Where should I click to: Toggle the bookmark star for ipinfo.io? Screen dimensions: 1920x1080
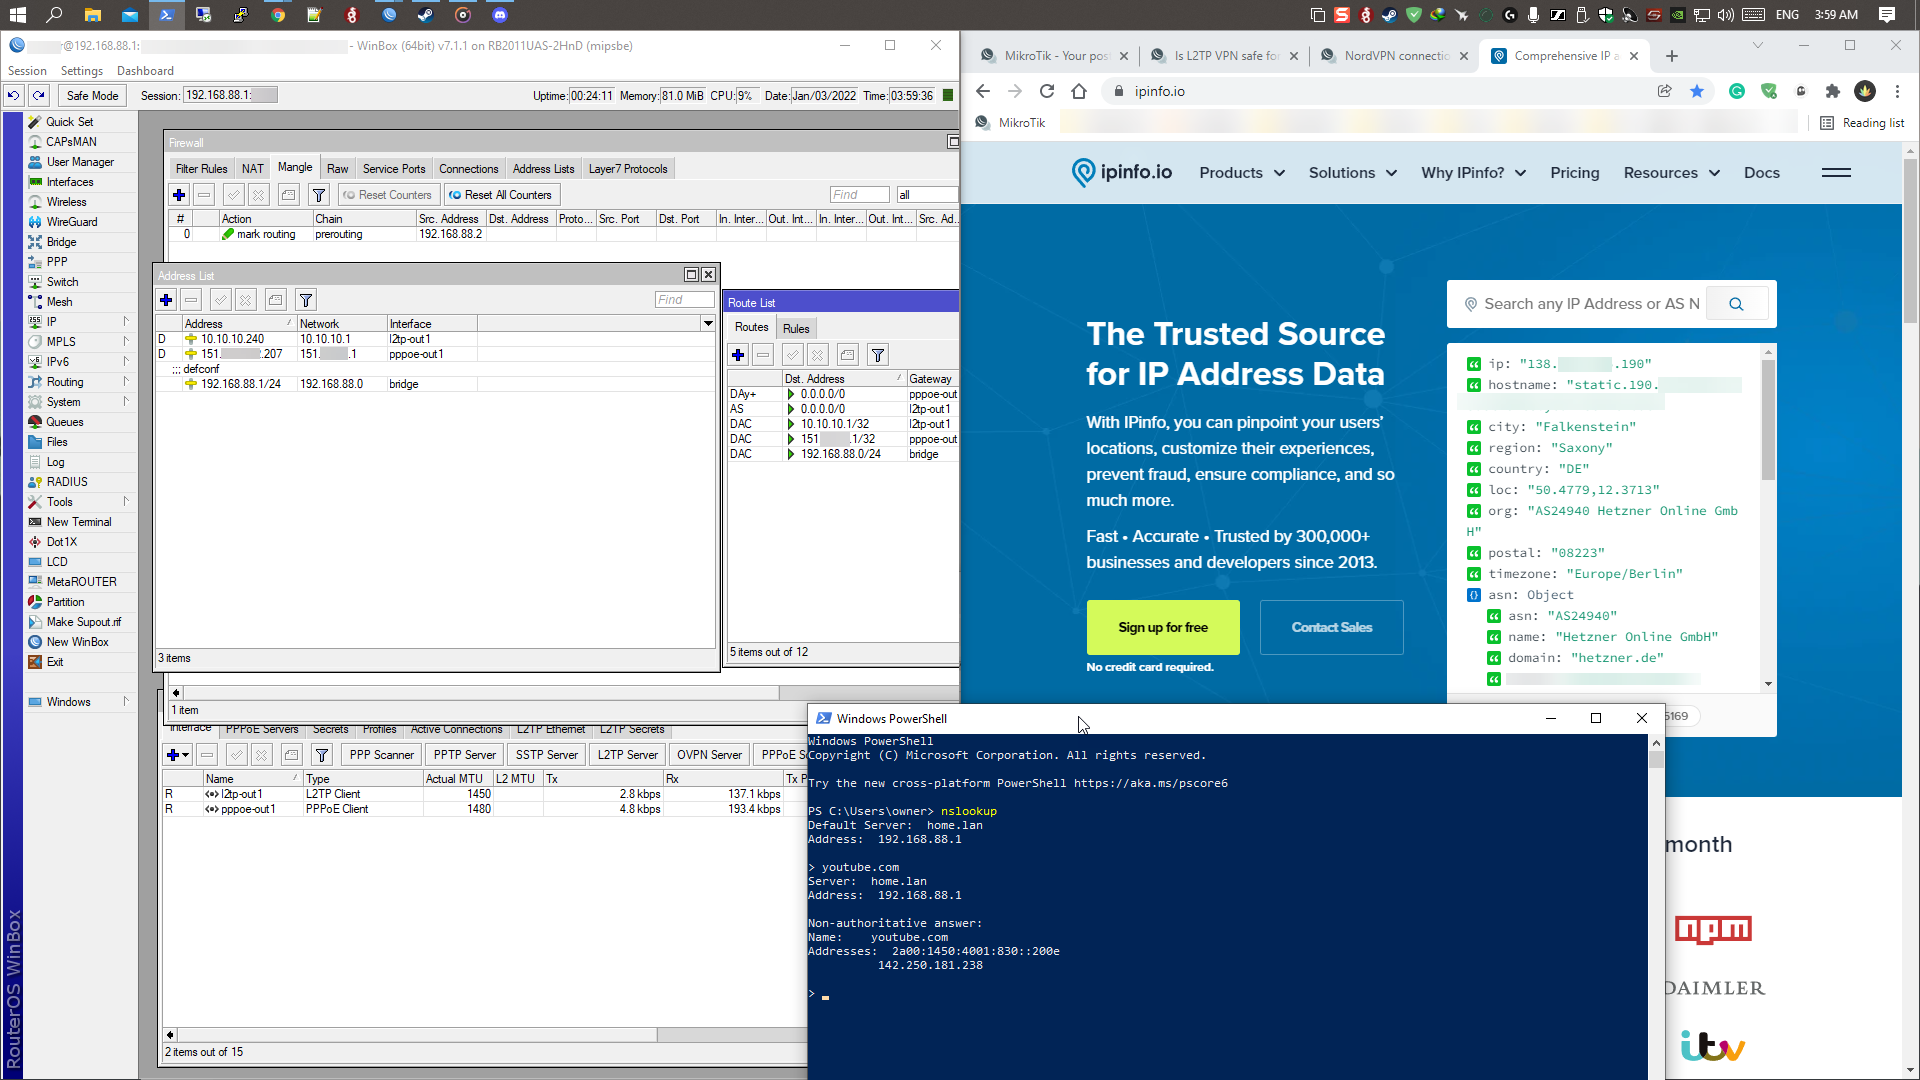[1697, 91]
